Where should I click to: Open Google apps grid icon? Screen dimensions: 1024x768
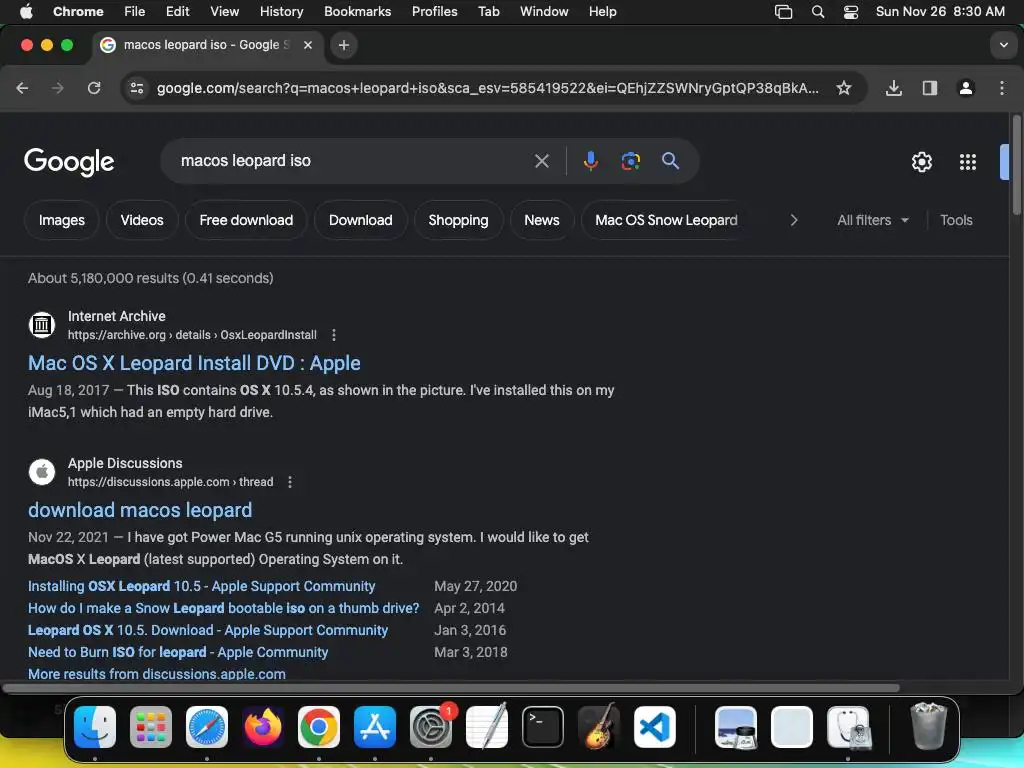967,162
